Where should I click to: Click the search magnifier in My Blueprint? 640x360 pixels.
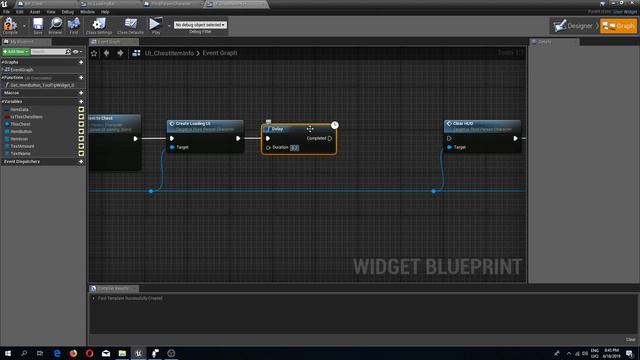68,52
